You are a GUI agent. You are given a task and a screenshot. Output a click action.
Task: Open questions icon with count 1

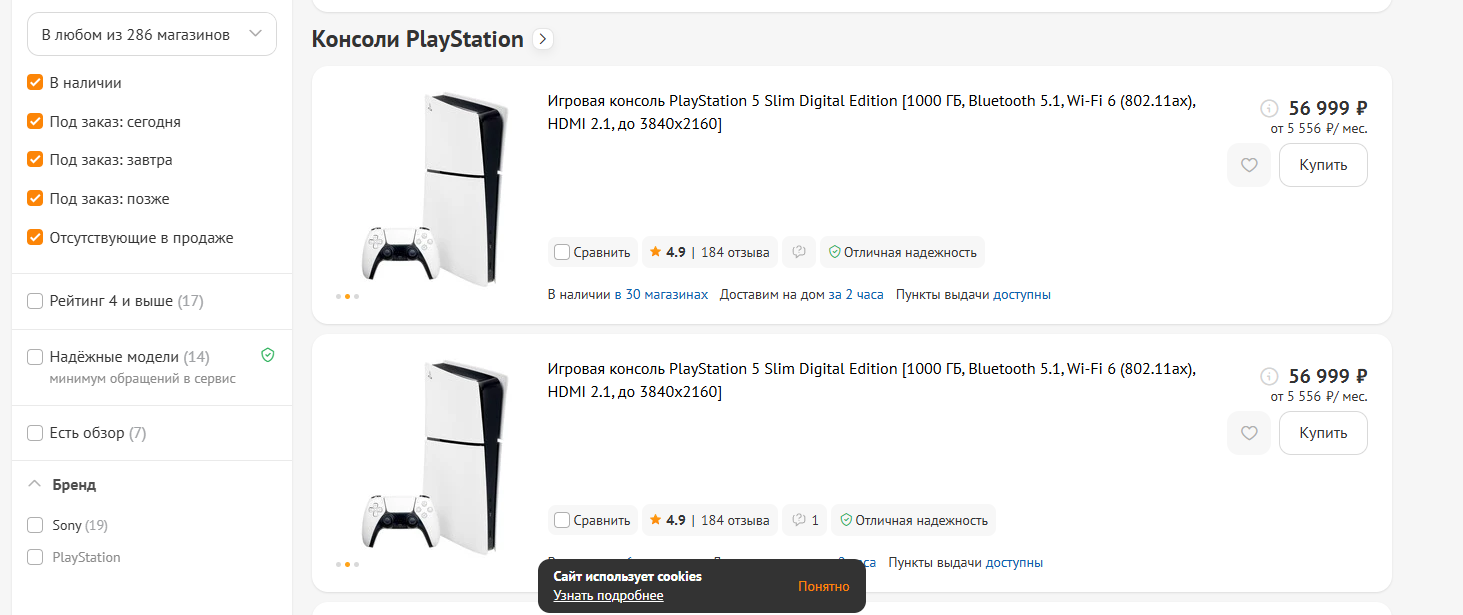pyautogui.click(x=805, y=520)
